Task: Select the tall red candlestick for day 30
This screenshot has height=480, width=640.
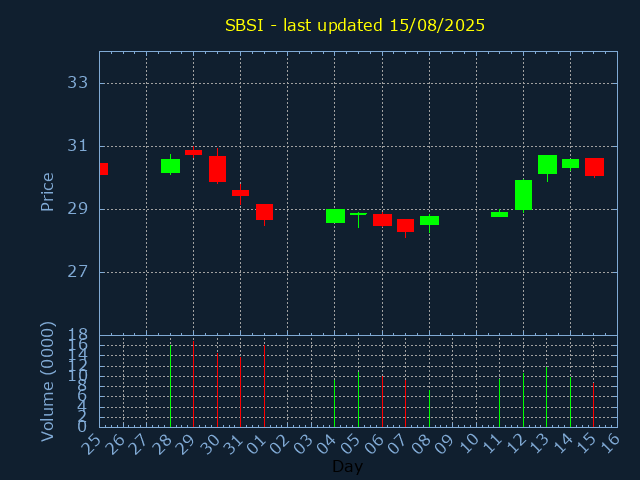Action: pyautogui.click(x=218, y=169)
